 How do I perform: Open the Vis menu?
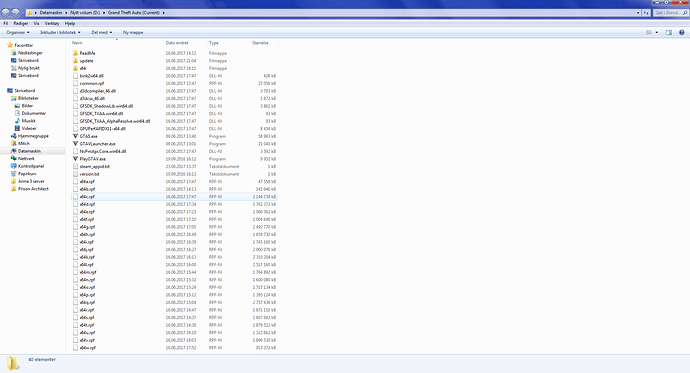coord(36,23)
